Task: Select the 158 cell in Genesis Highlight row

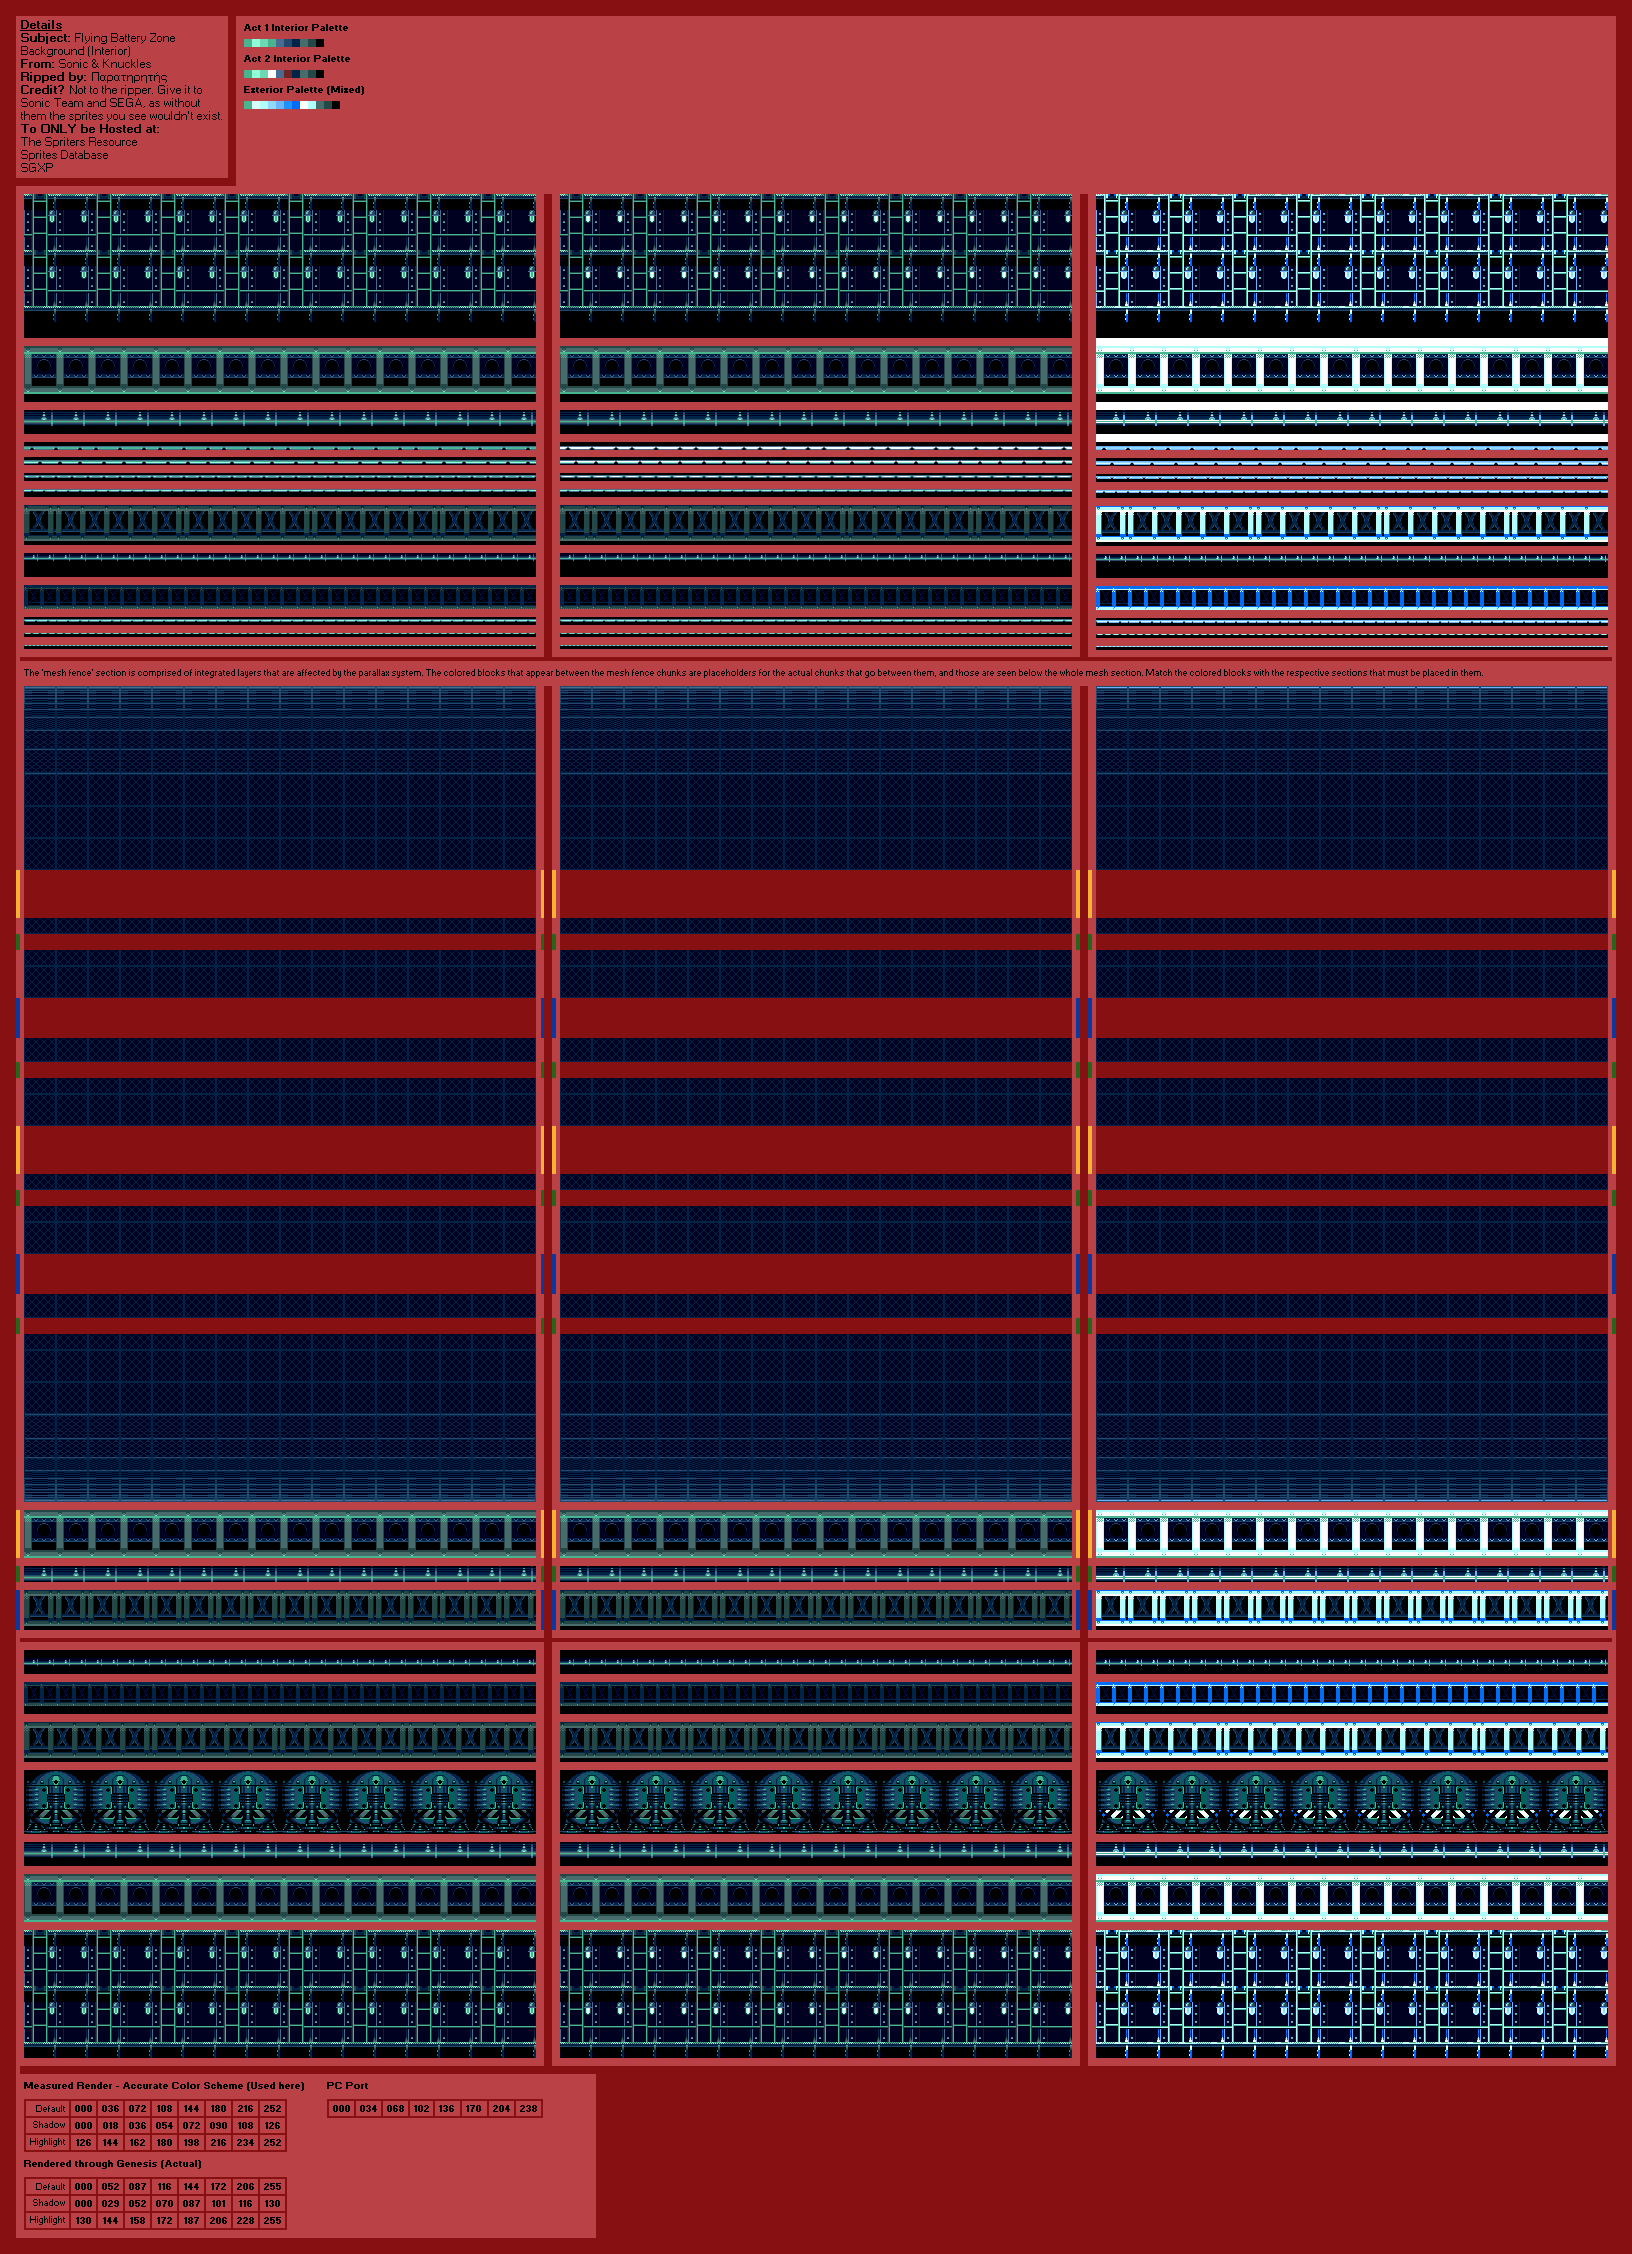Action: pos(137,2221)
